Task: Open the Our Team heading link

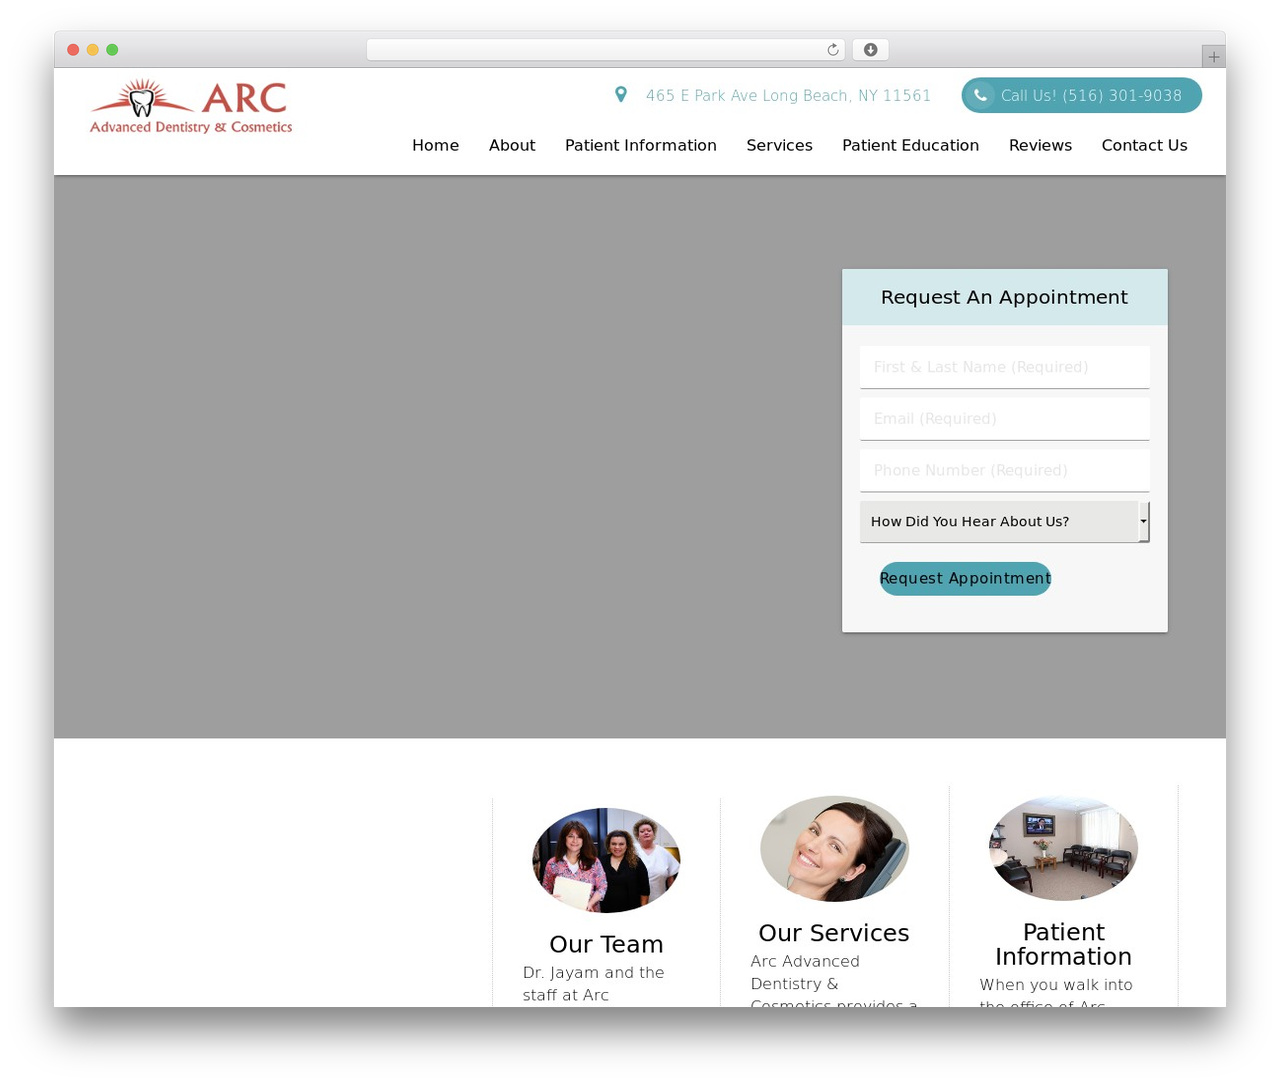Action: coord(606,944)
